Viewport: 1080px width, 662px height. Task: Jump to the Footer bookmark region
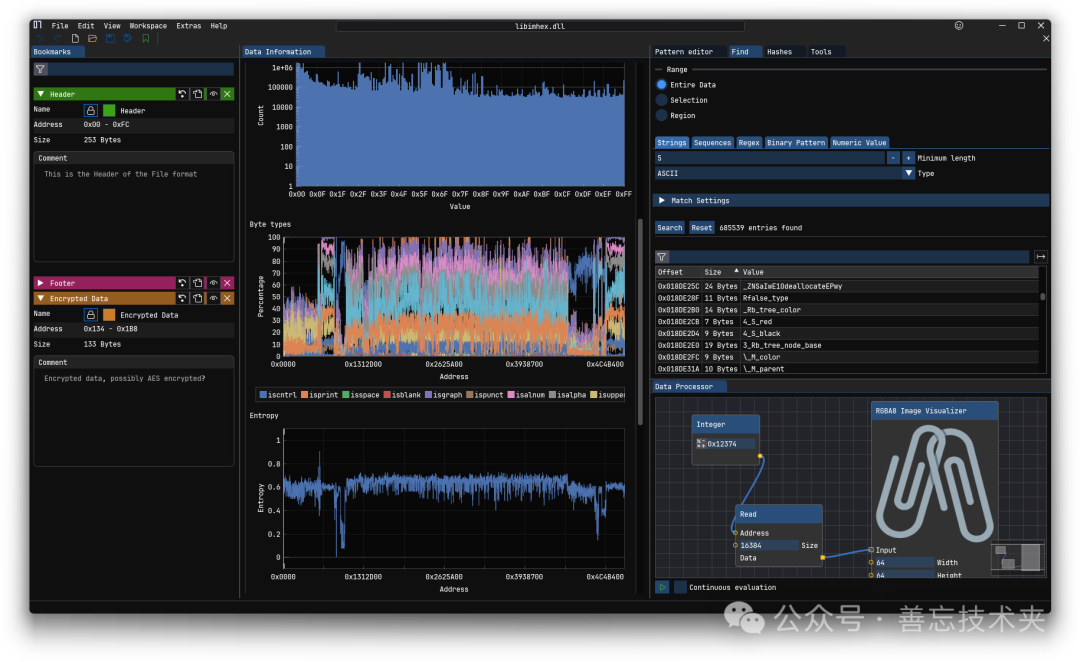click(x=183, y=283)
